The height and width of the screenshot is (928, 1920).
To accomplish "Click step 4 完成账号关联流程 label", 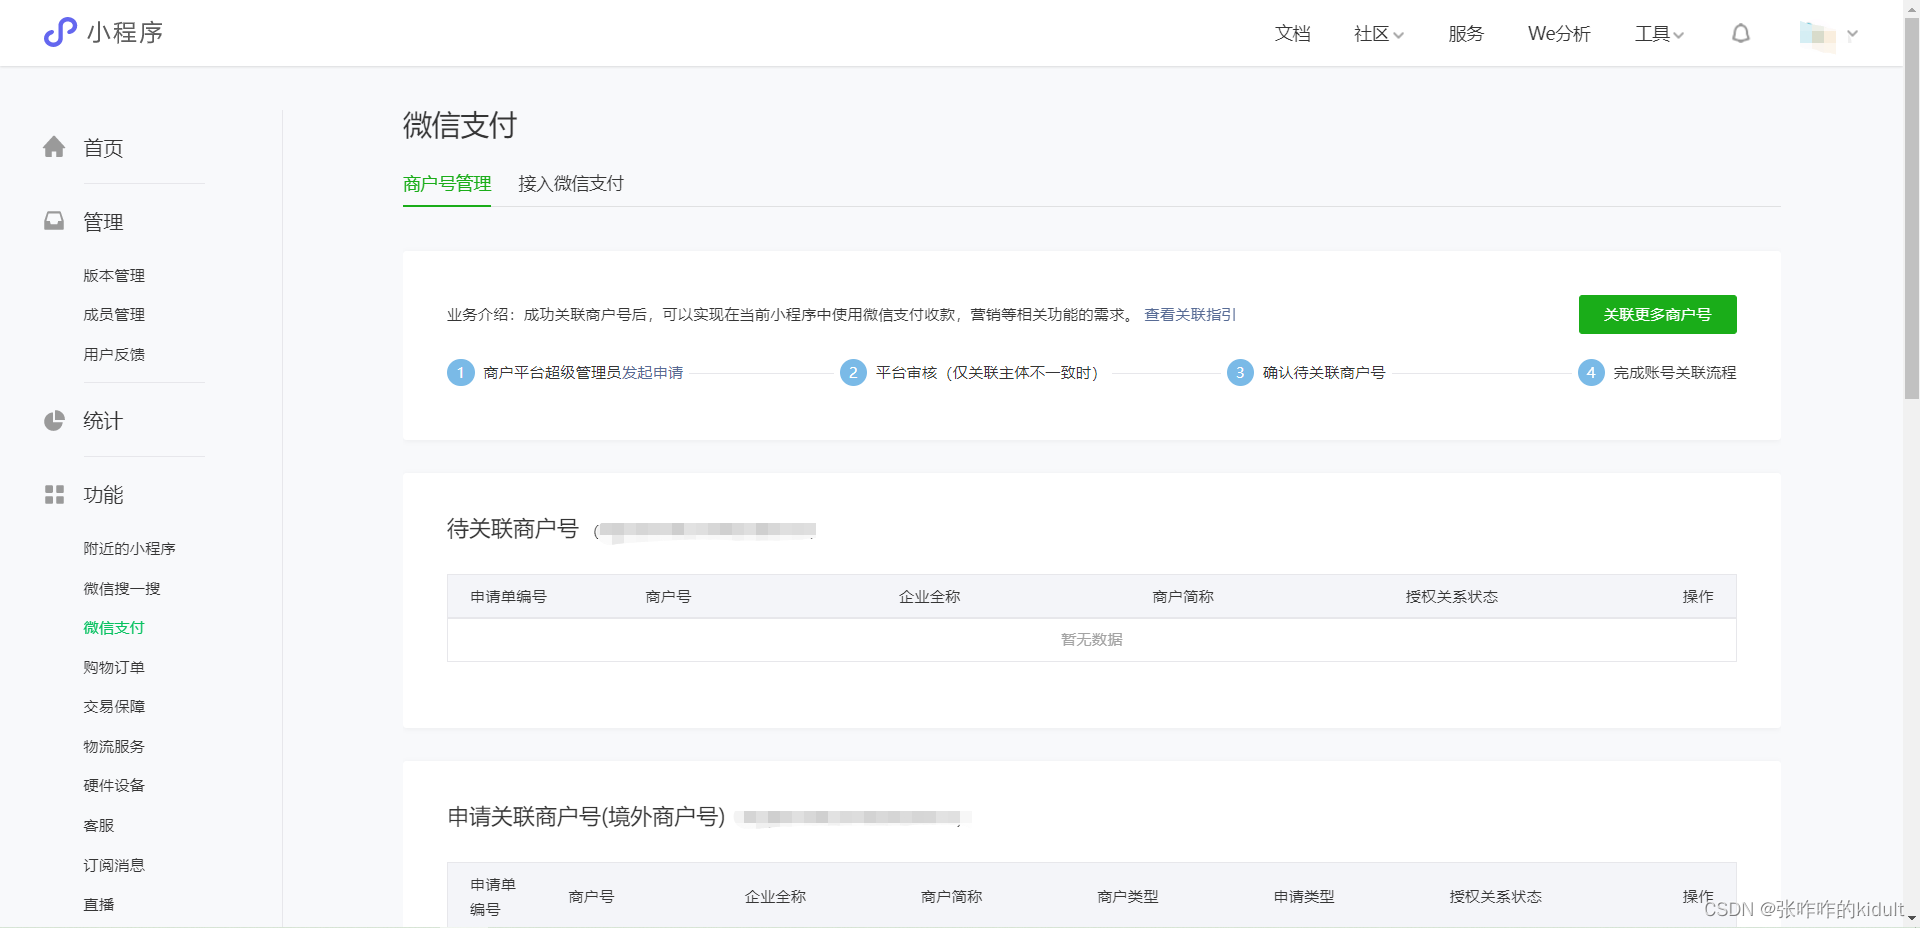I will [1675, 373].
